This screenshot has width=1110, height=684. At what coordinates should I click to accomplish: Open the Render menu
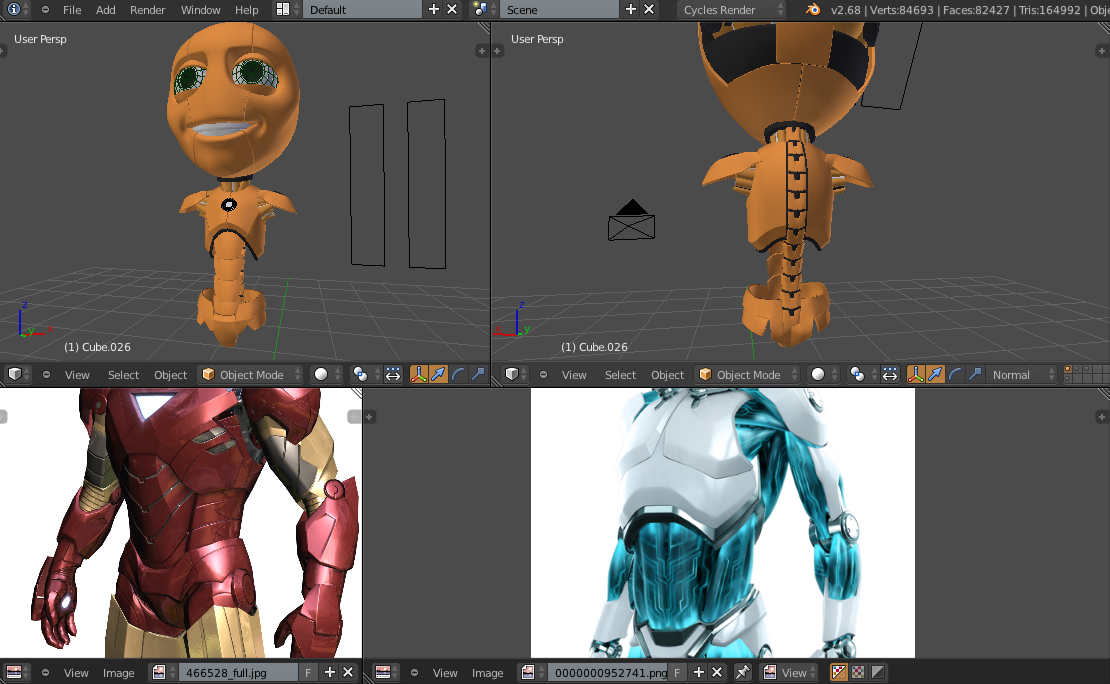(147, 10)
